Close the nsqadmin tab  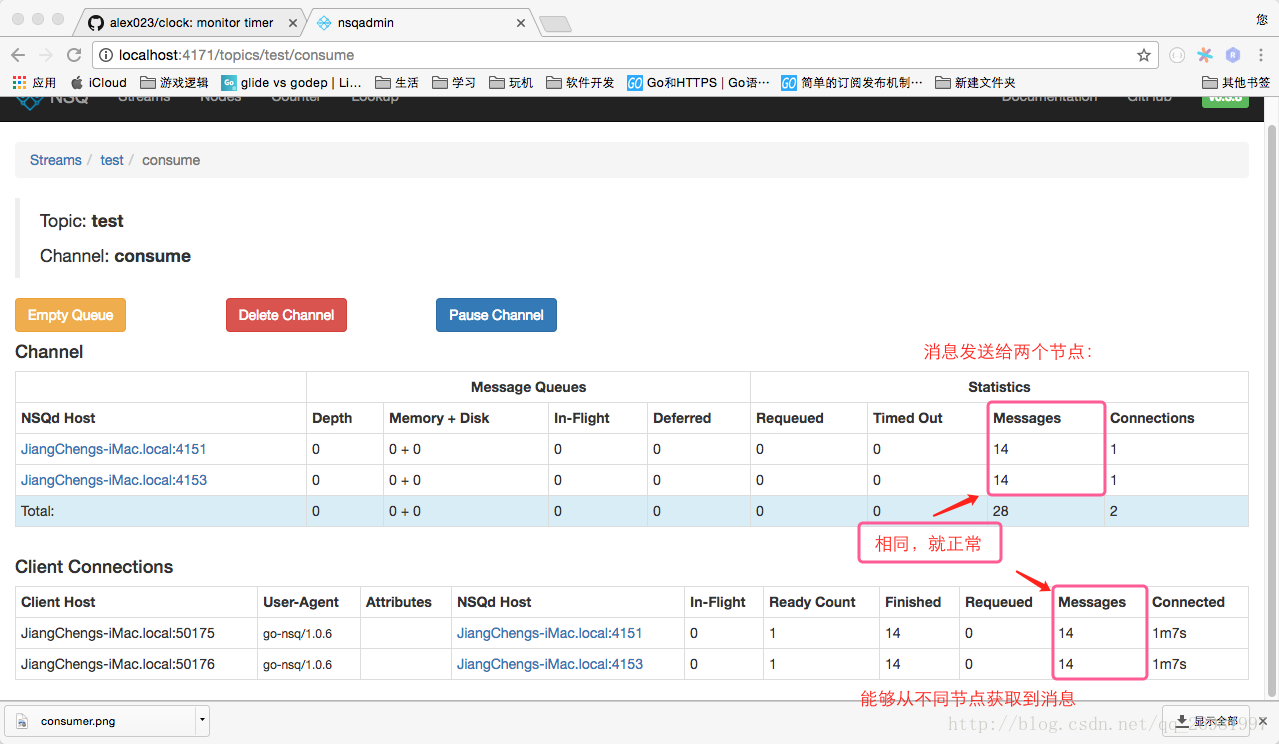coord(521,22)
